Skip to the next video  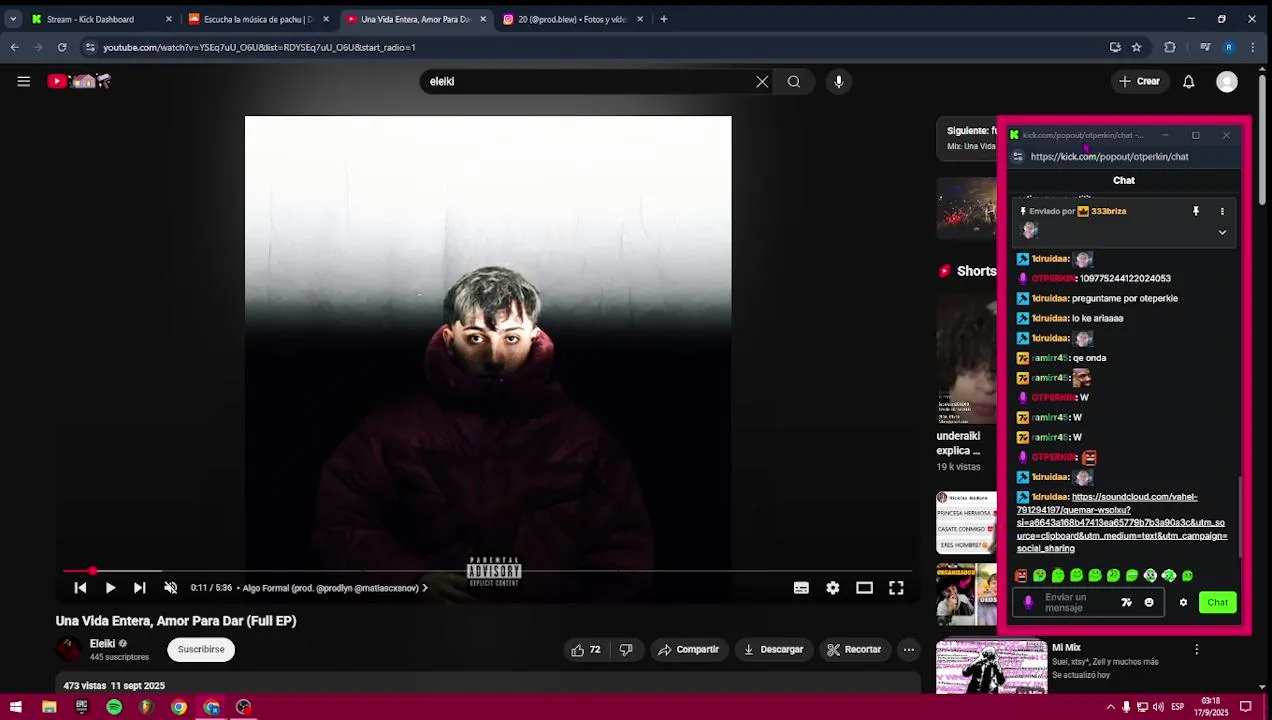click(x=140, y=588)
